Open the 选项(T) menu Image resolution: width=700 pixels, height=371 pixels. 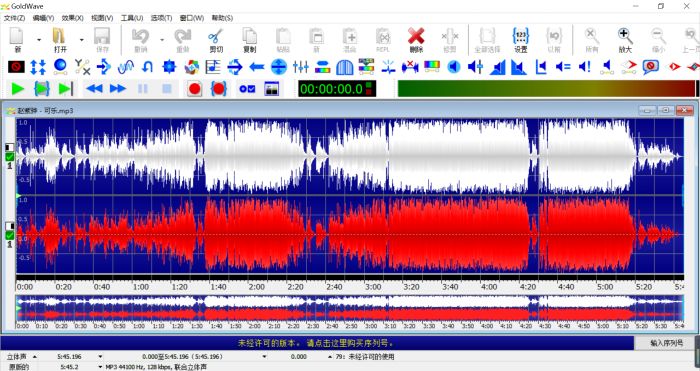coord(162,18)
